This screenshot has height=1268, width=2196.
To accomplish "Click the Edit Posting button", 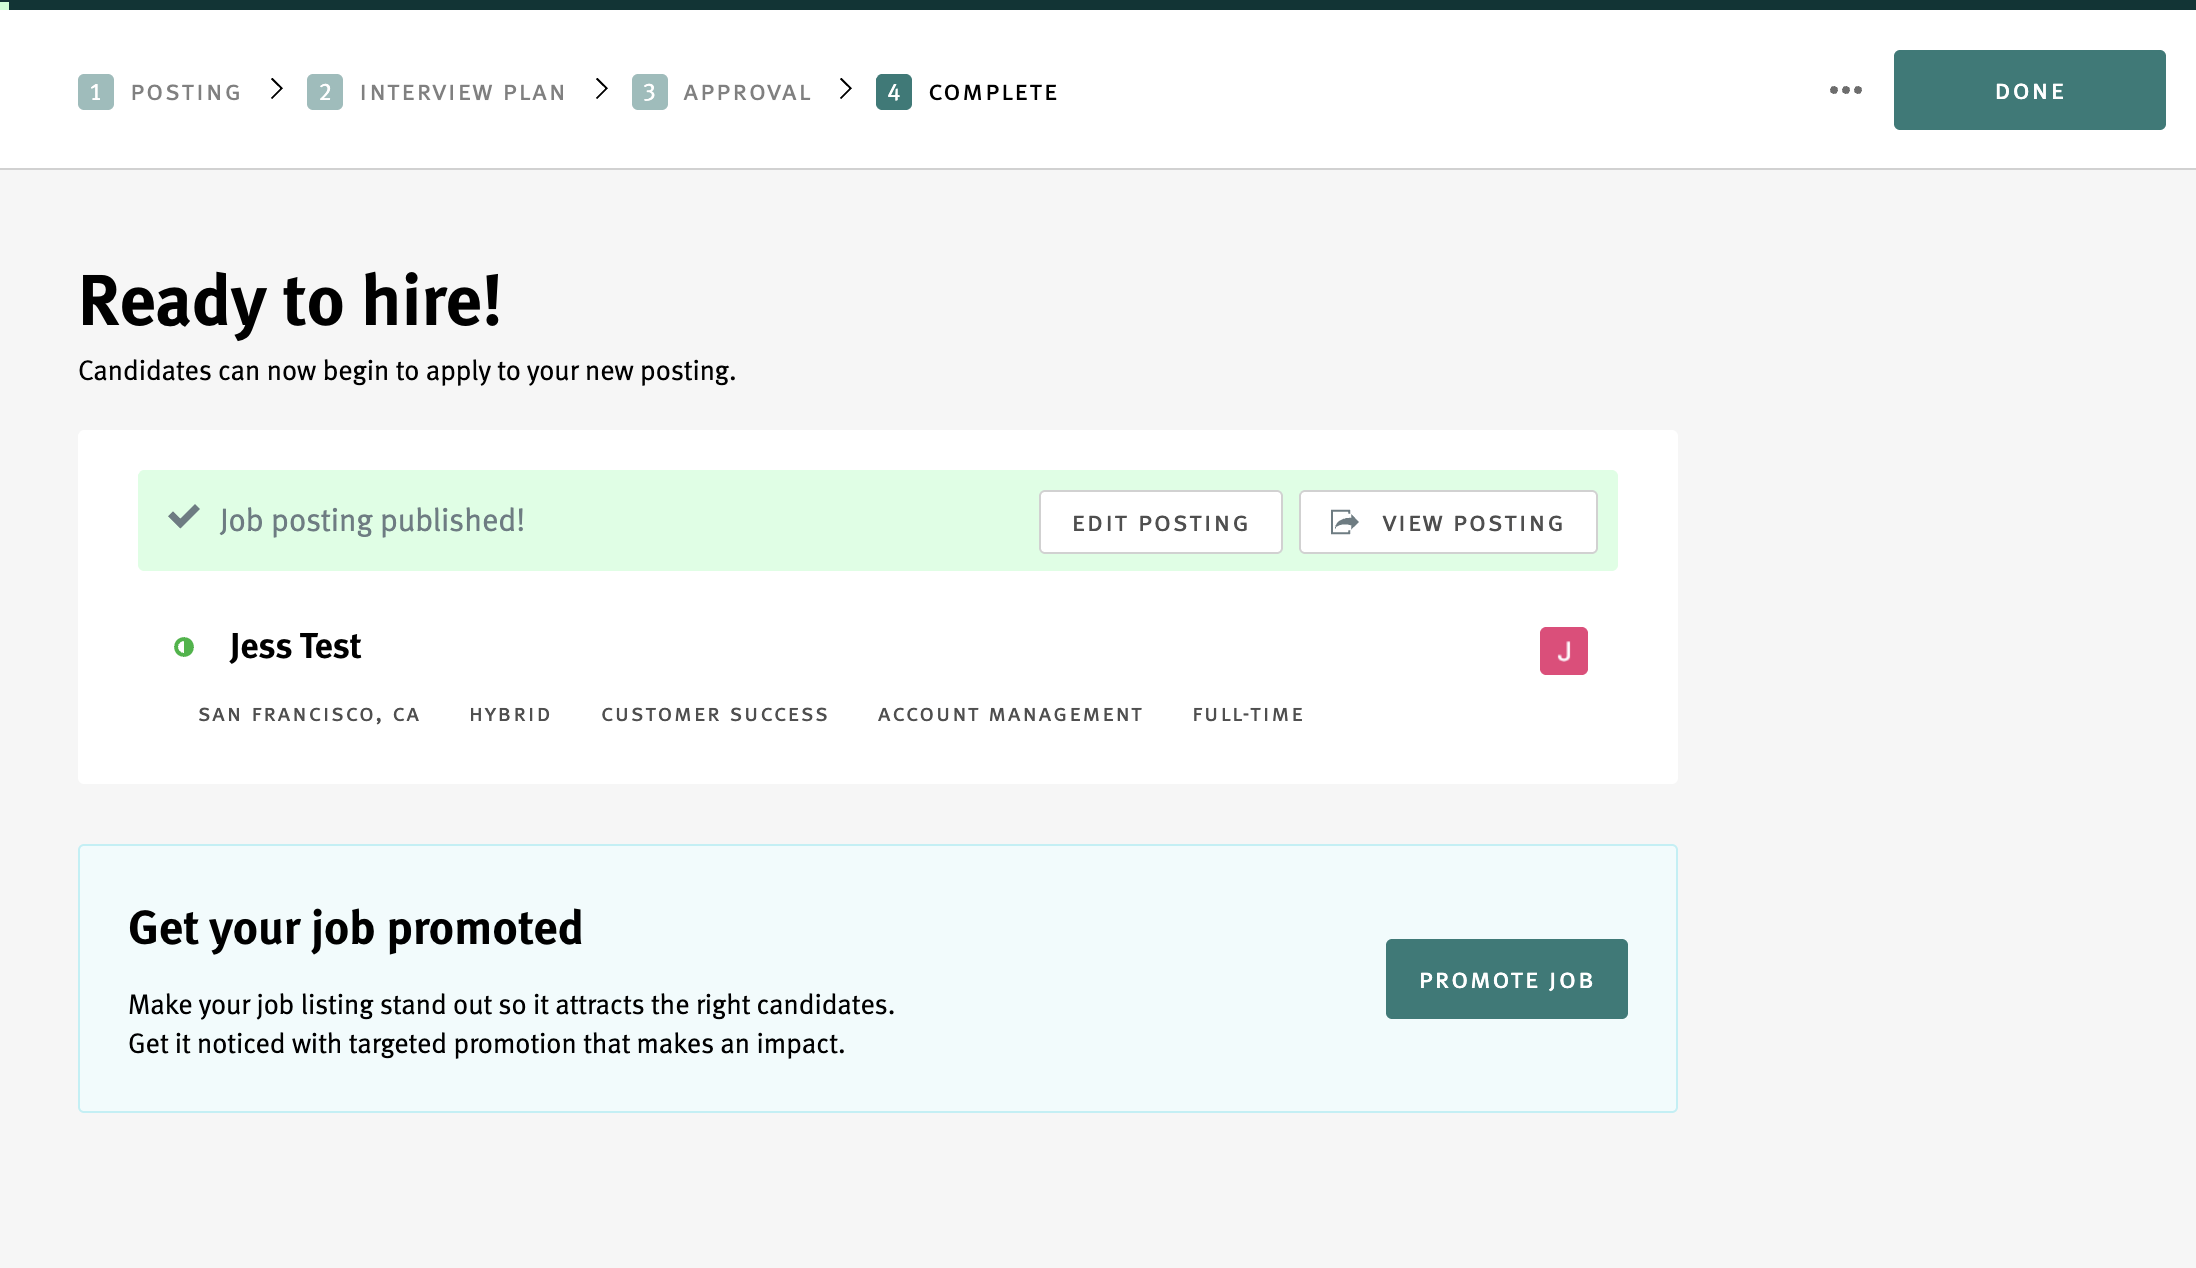I will point(1161,522).
